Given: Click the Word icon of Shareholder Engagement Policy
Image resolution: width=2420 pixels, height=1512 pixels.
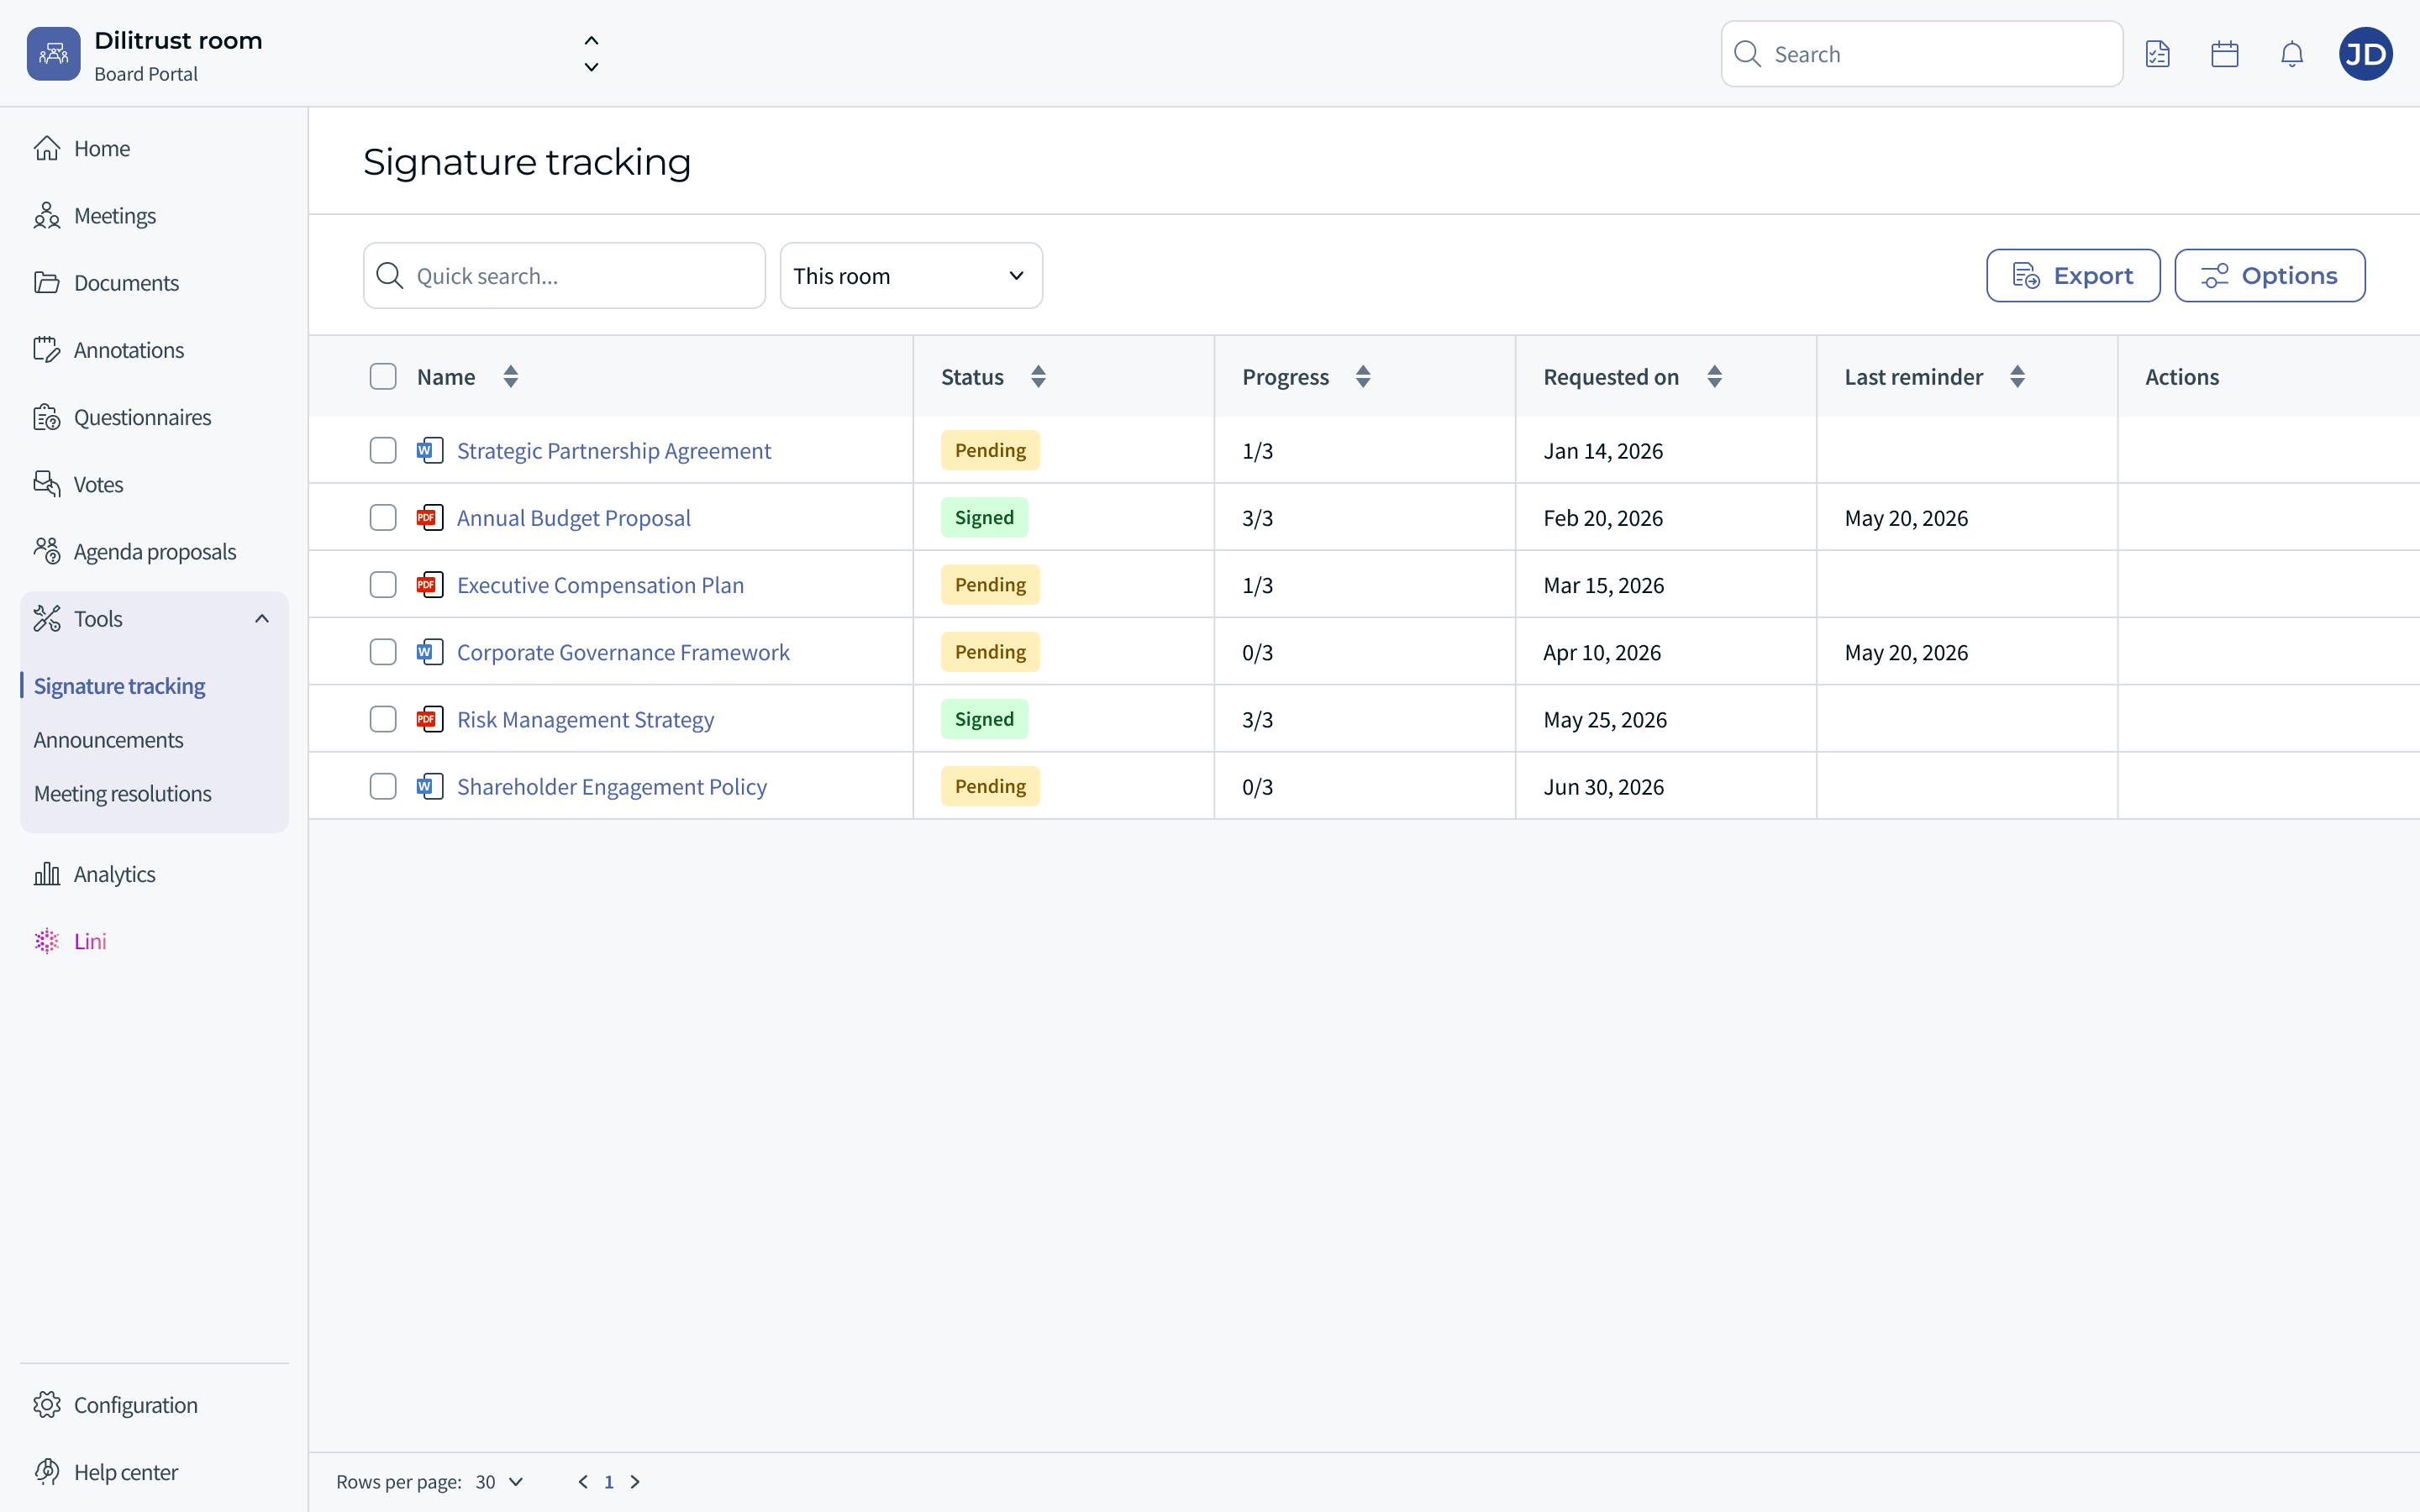Looking at the screenshot, I should tap(430, 786).
